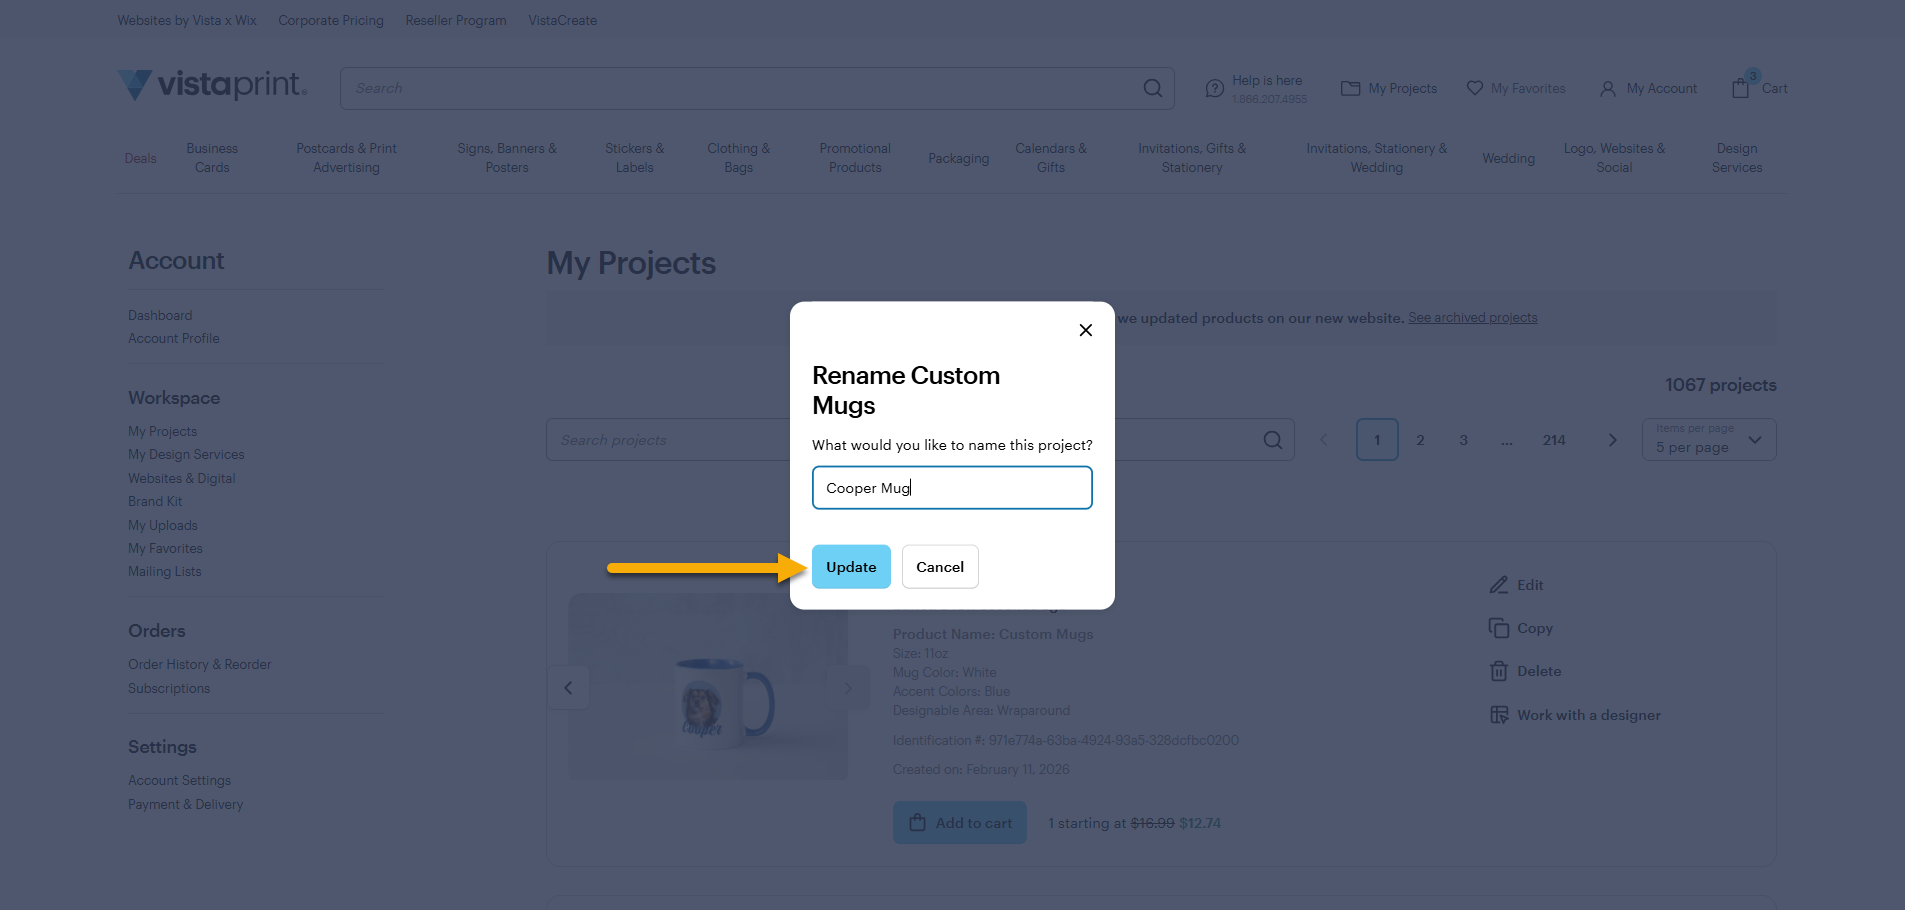This screenshot has height=910, width=1905.
Task: Click the Add to cart button
Action: [960, 823]
